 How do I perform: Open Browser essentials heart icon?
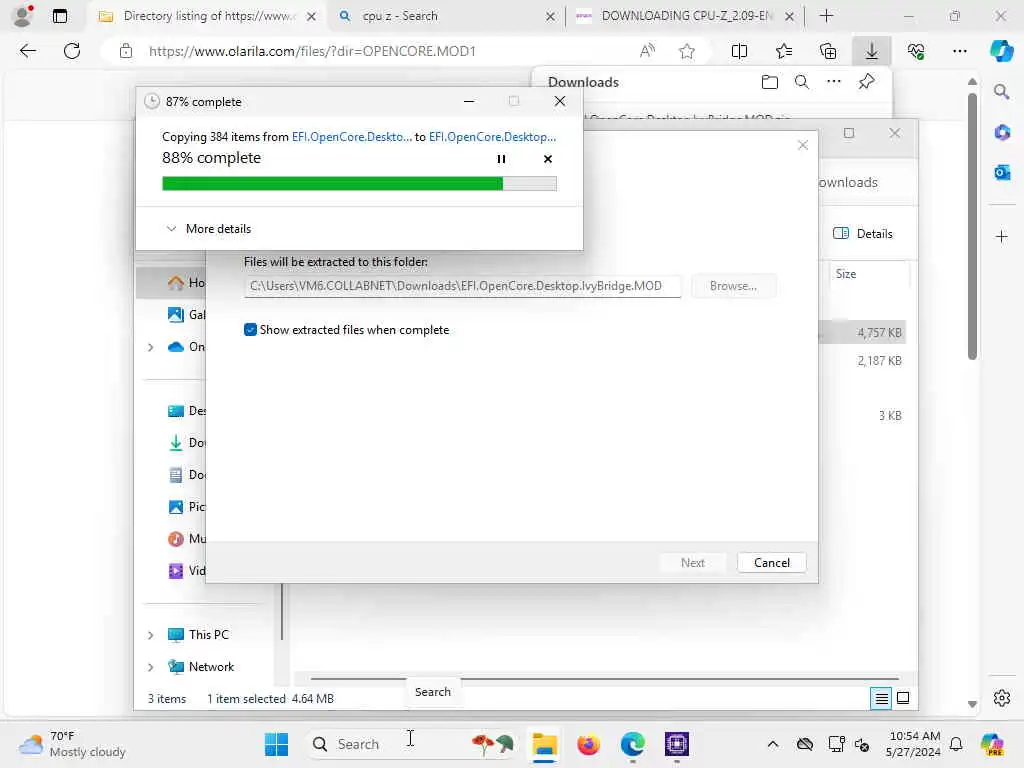(x=916, y=51)
